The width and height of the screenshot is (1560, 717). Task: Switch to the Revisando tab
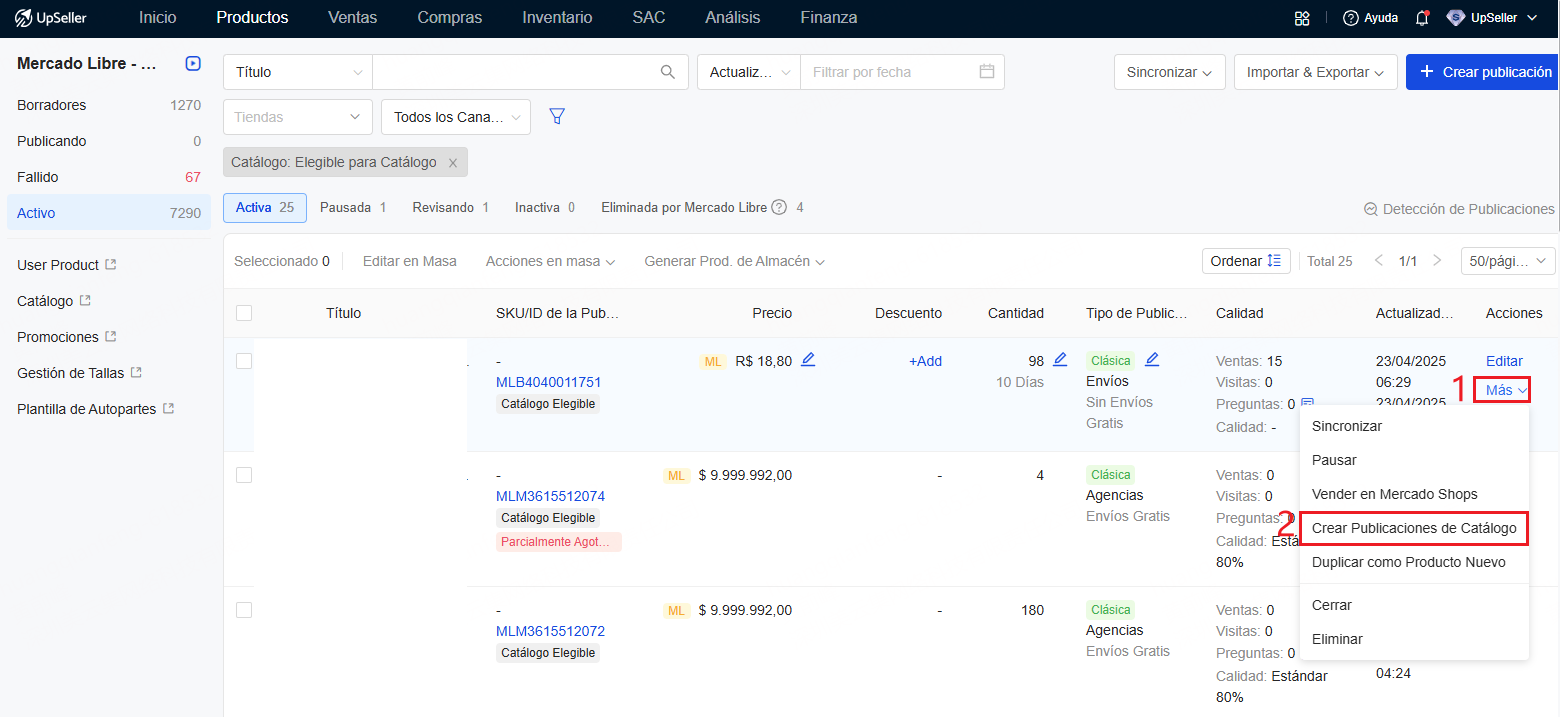point(451,207)
